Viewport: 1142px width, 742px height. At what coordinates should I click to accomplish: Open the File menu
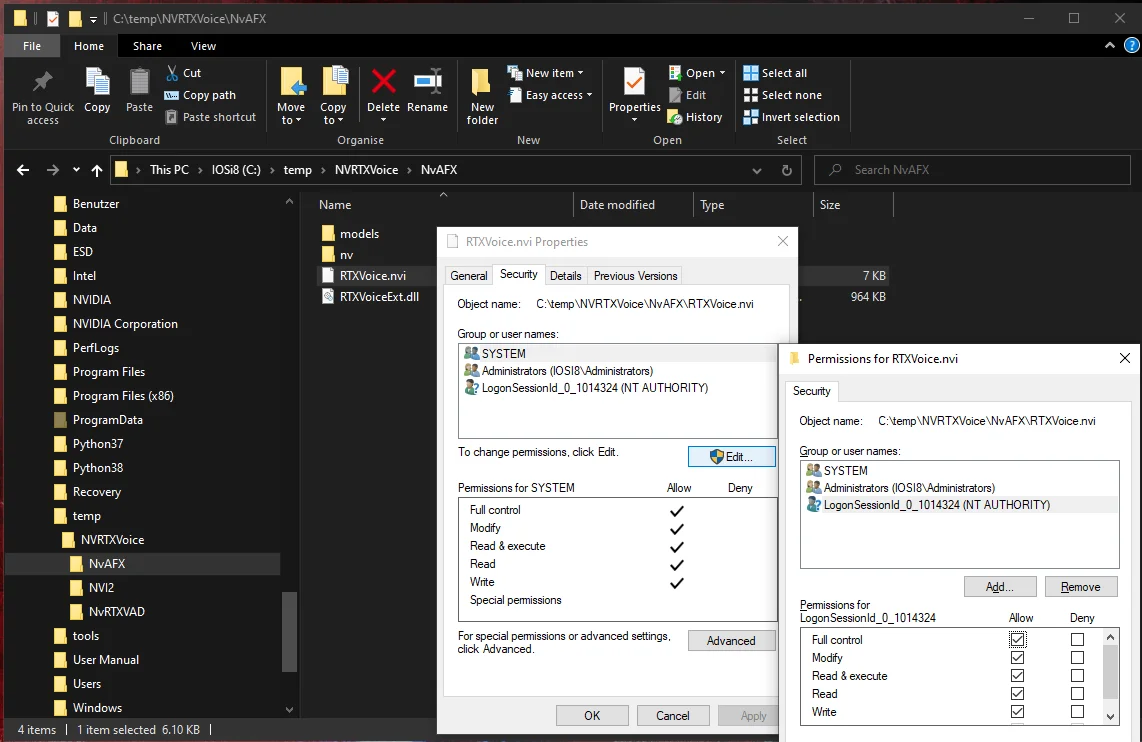click(32, 46)
